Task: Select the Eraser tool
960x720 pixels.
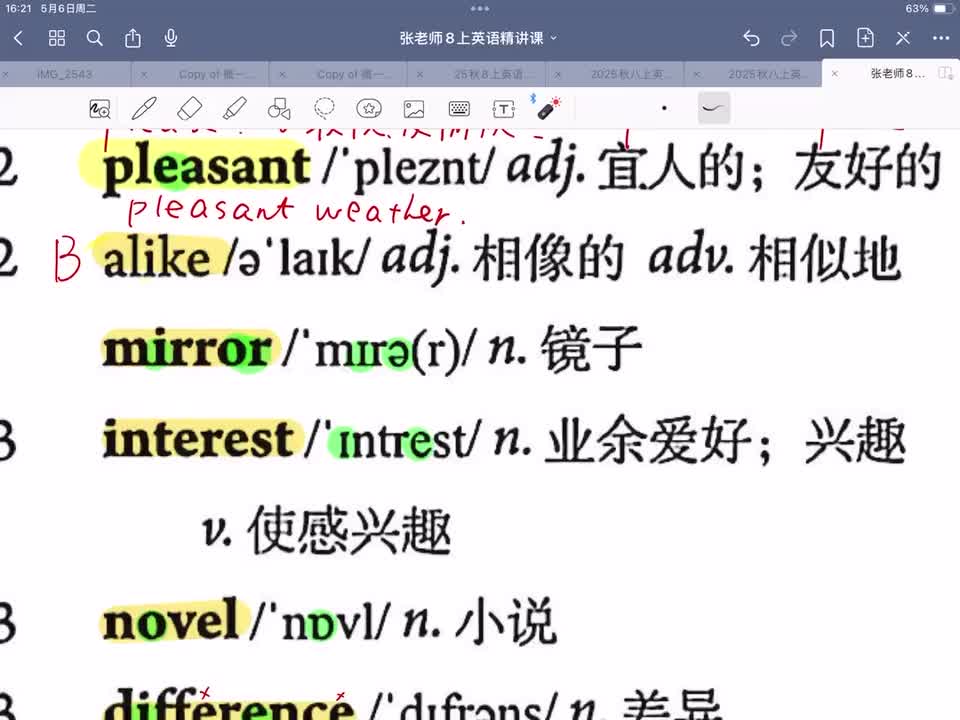Action: click(189, 109)
